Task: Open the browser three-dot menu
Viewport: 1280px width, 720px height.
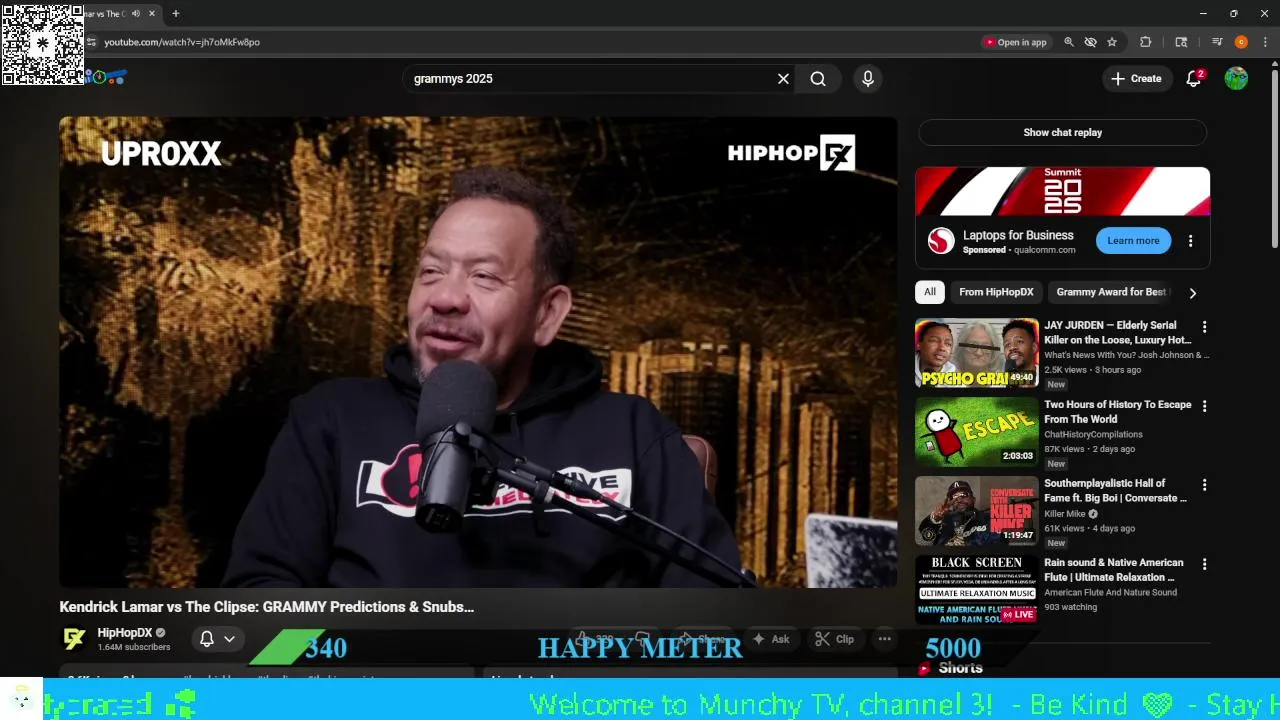Action: click(x=1265, y=42)
